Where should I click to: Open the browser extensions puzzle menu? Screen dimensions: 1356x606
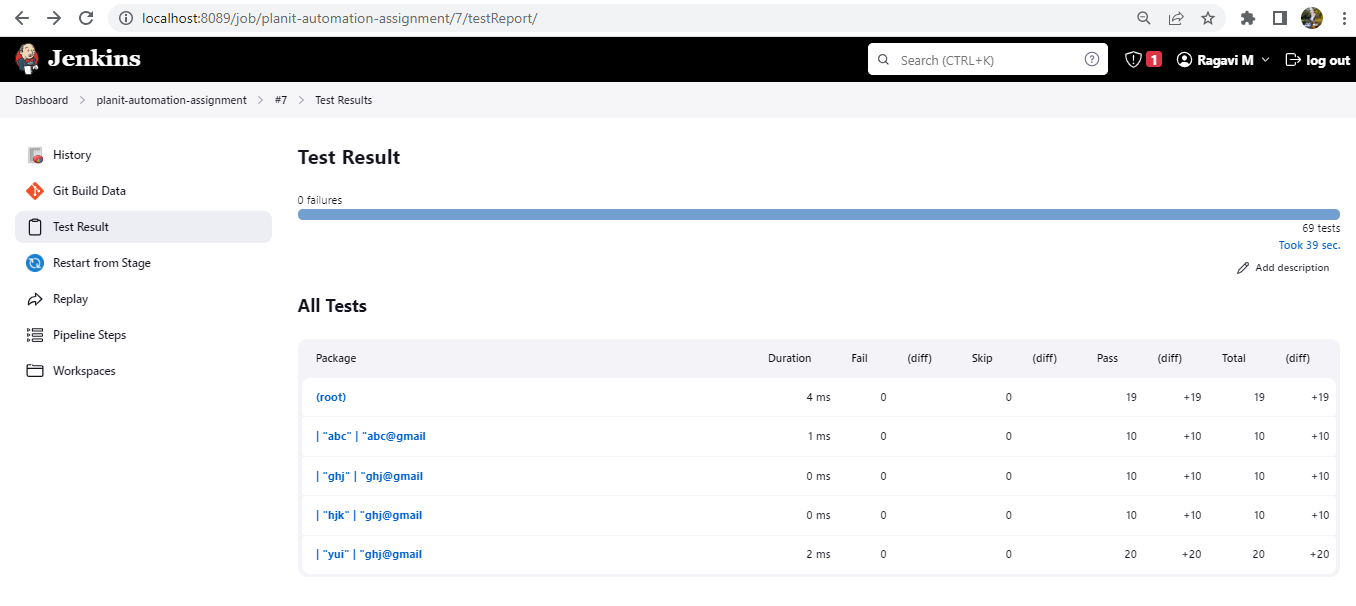1247,18
